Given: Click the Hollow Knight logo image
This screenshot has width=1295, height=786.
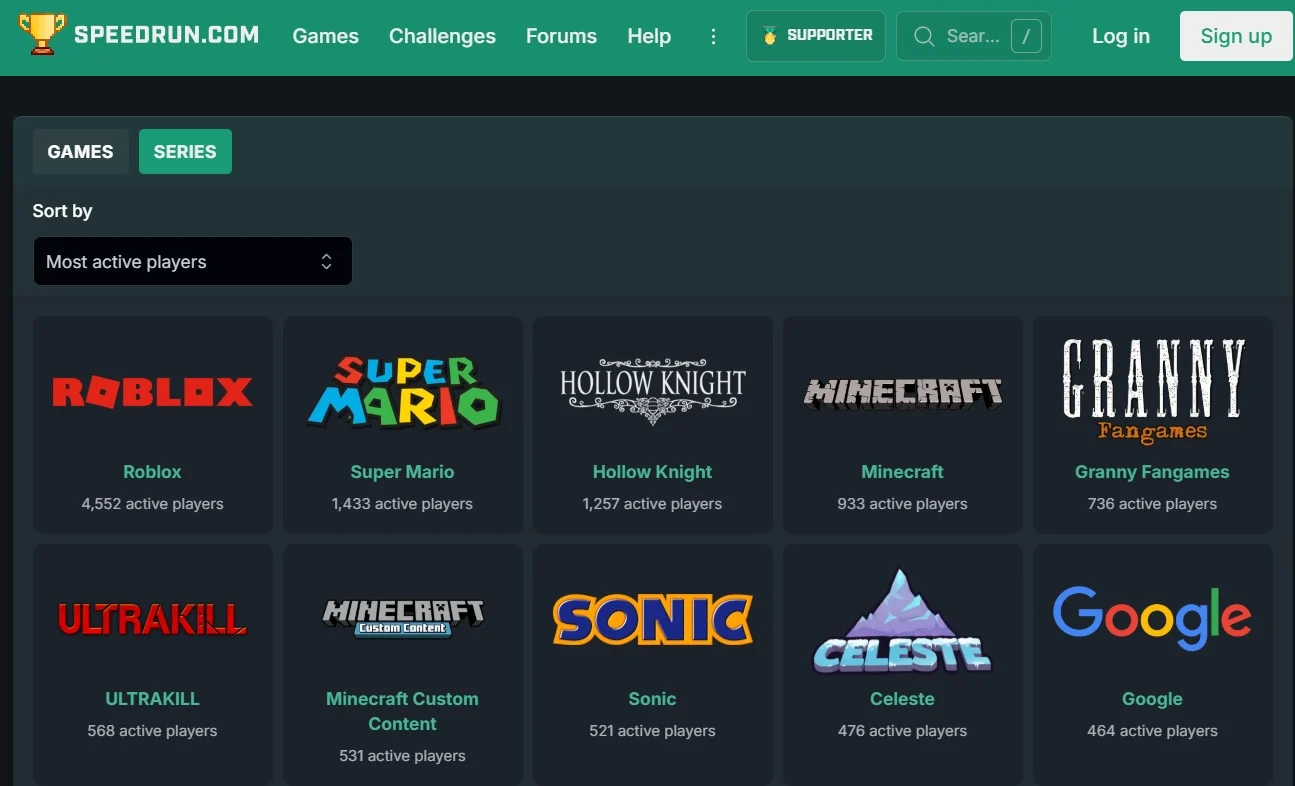Looking at the screenshot, I should click(x=652, y=392).
